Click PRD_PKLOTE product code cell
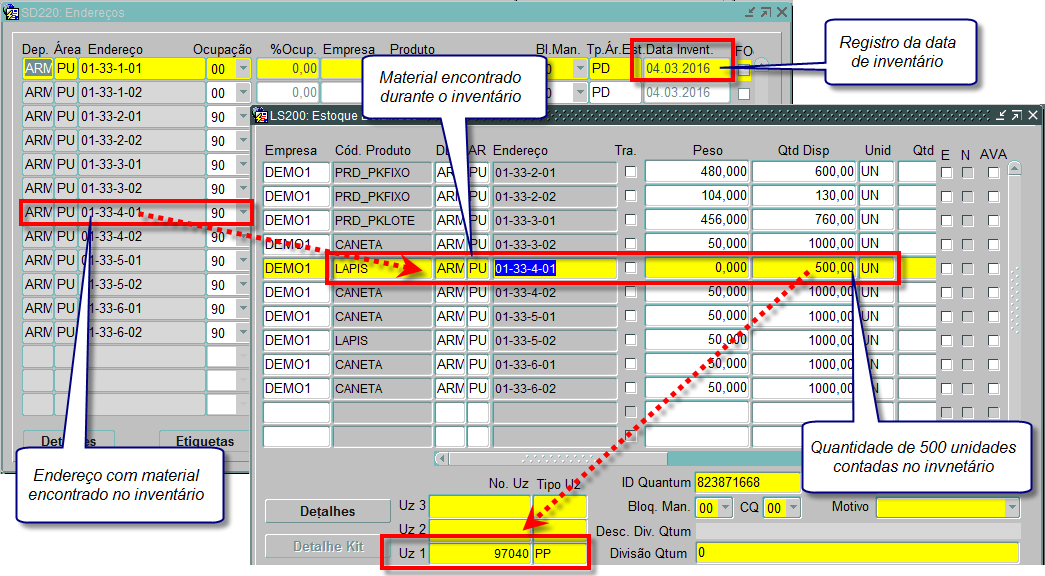The height and width of the screenshot is (576, 1045). tap(383, 220)
